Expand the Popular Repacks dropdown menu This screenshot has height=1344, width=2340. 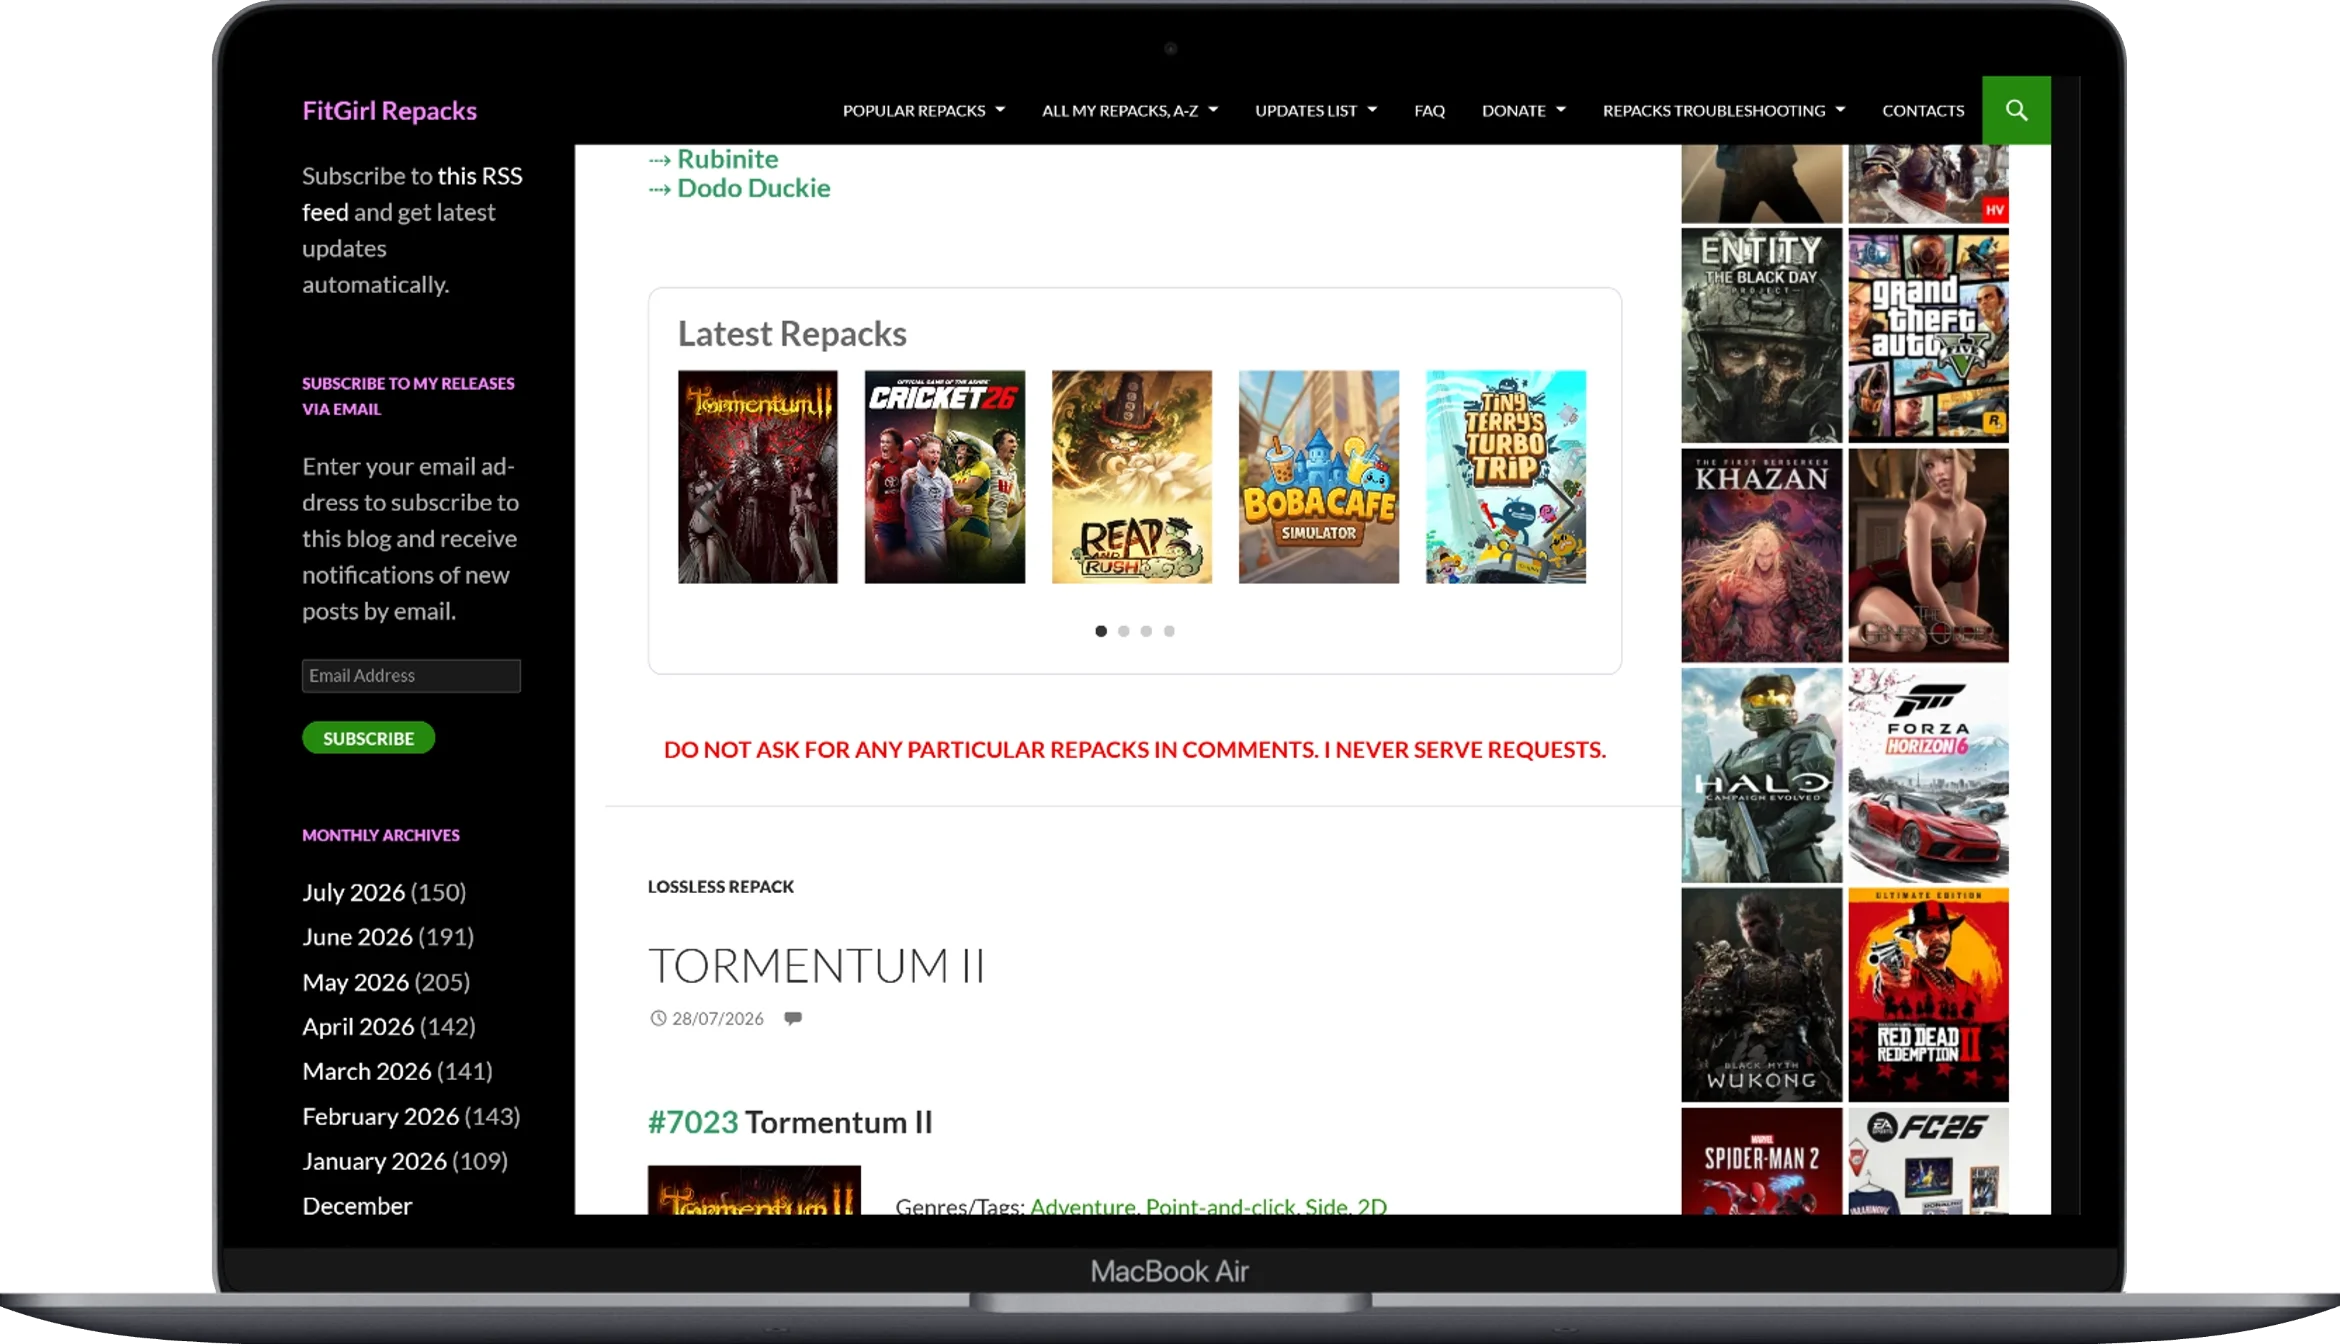point(924,111)
